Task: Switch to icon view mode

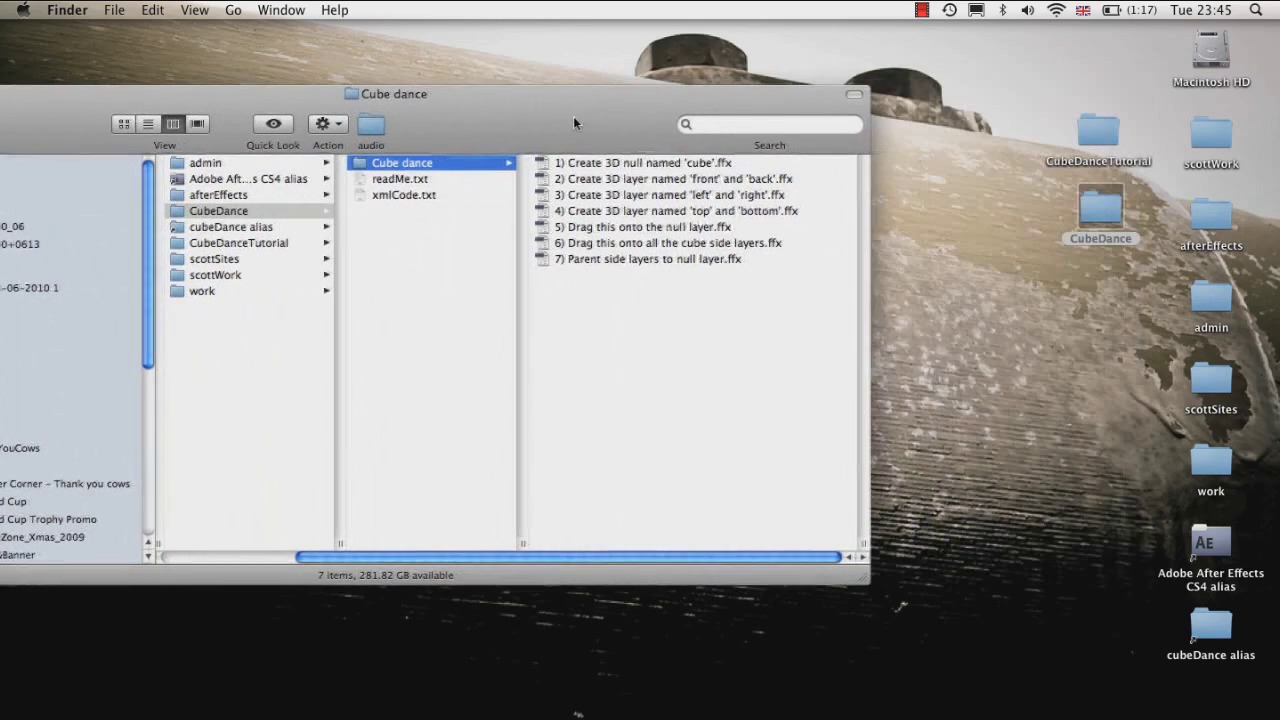Action: (124, 124)
